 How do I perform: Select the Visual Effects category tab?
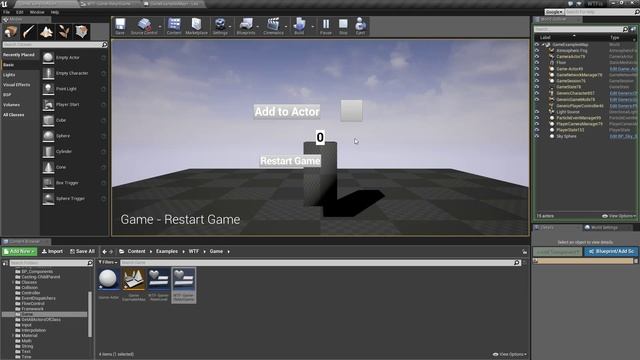coord(17,85)
